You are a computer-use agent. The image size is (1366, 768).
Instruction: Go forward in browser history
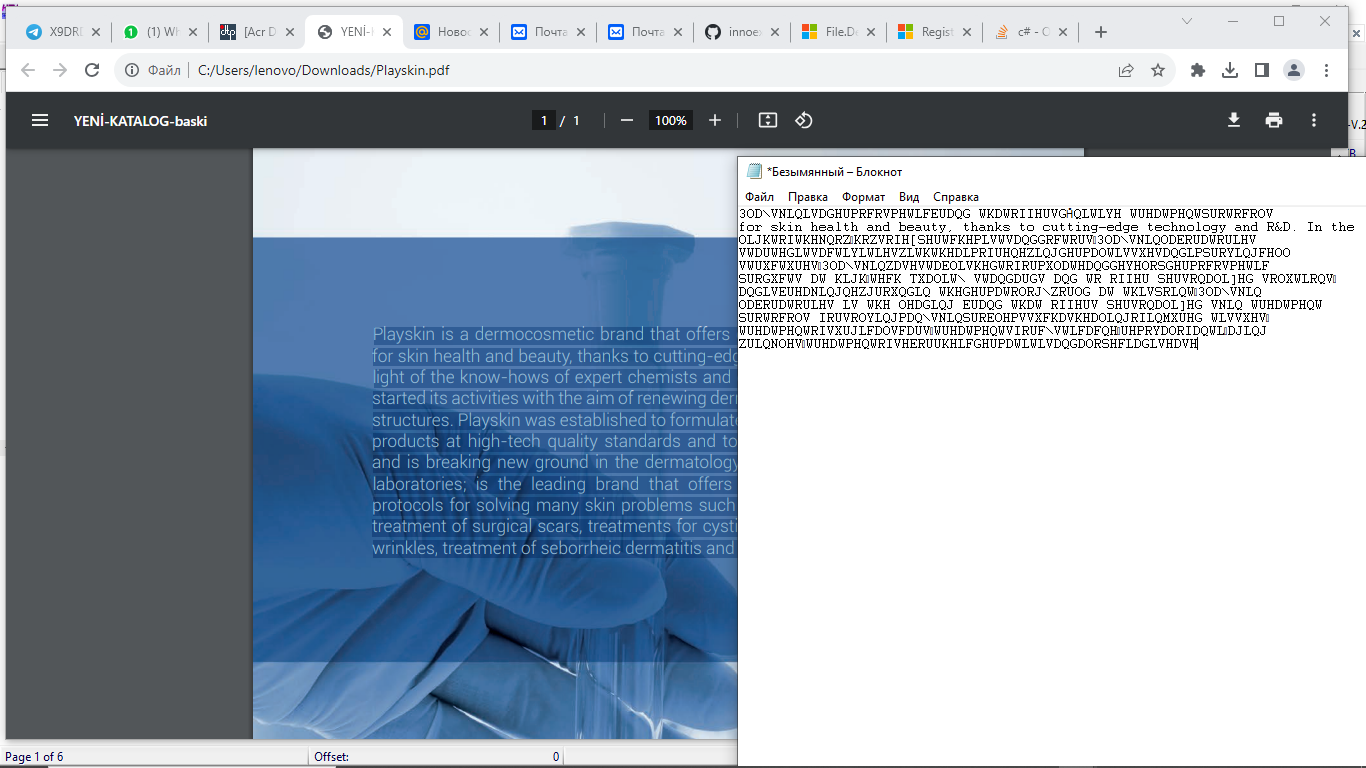(x=60, y=70)
